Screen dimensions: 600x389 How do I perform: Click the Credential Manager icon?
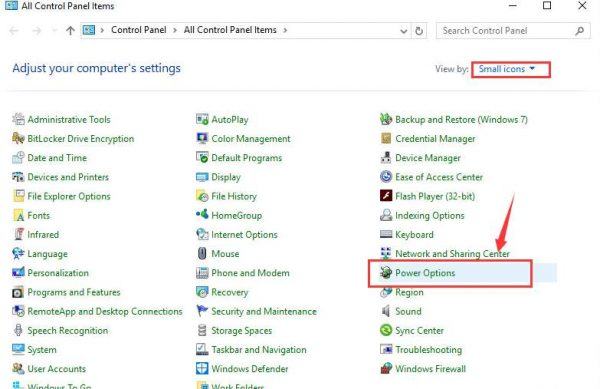386,138
